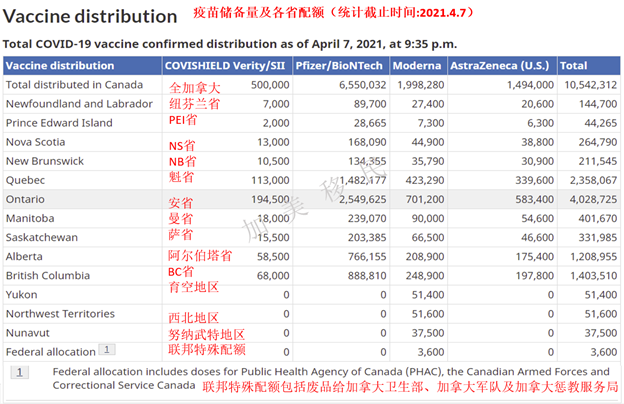Click the footnote marker 1 before the note text
Screen dimensions: 624x404
coord(20,373)
